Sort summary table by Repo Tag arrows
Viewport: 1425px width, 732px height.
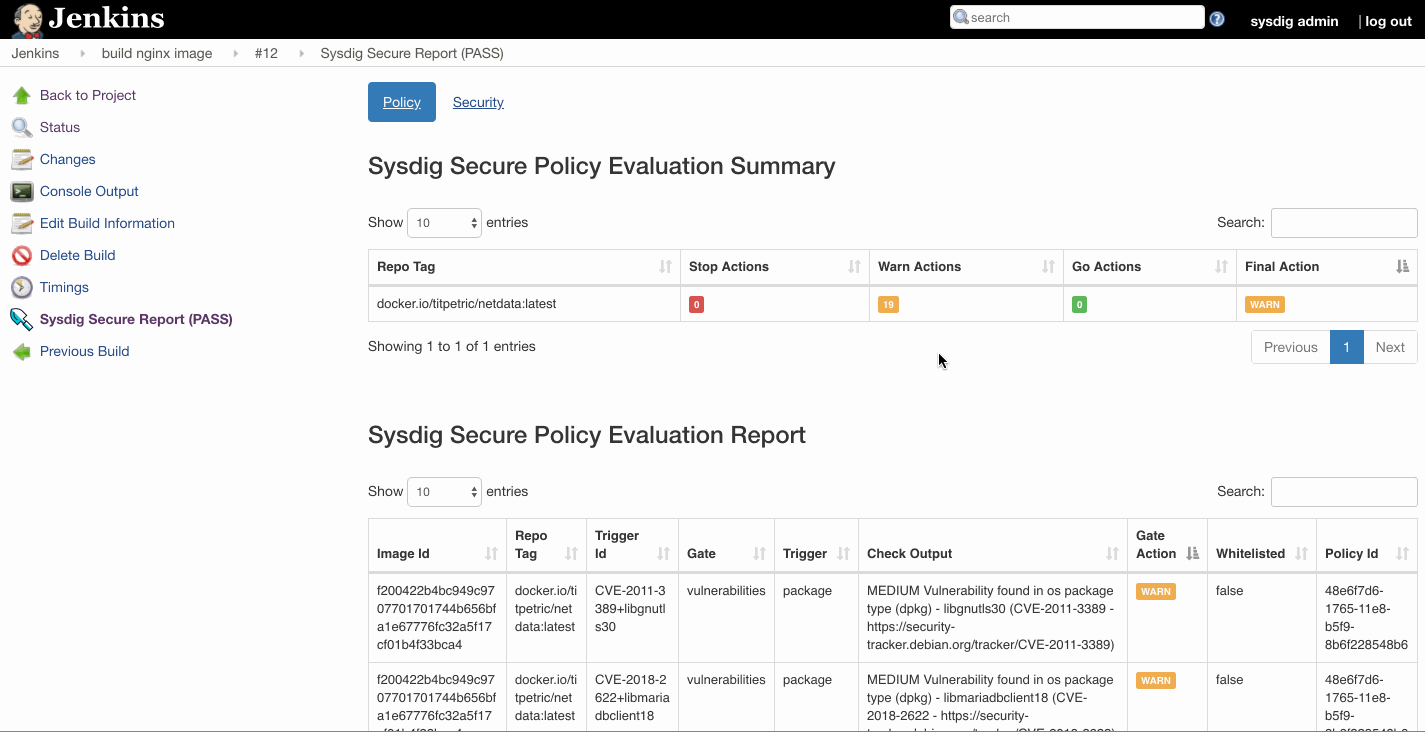[x=666, y=267]
